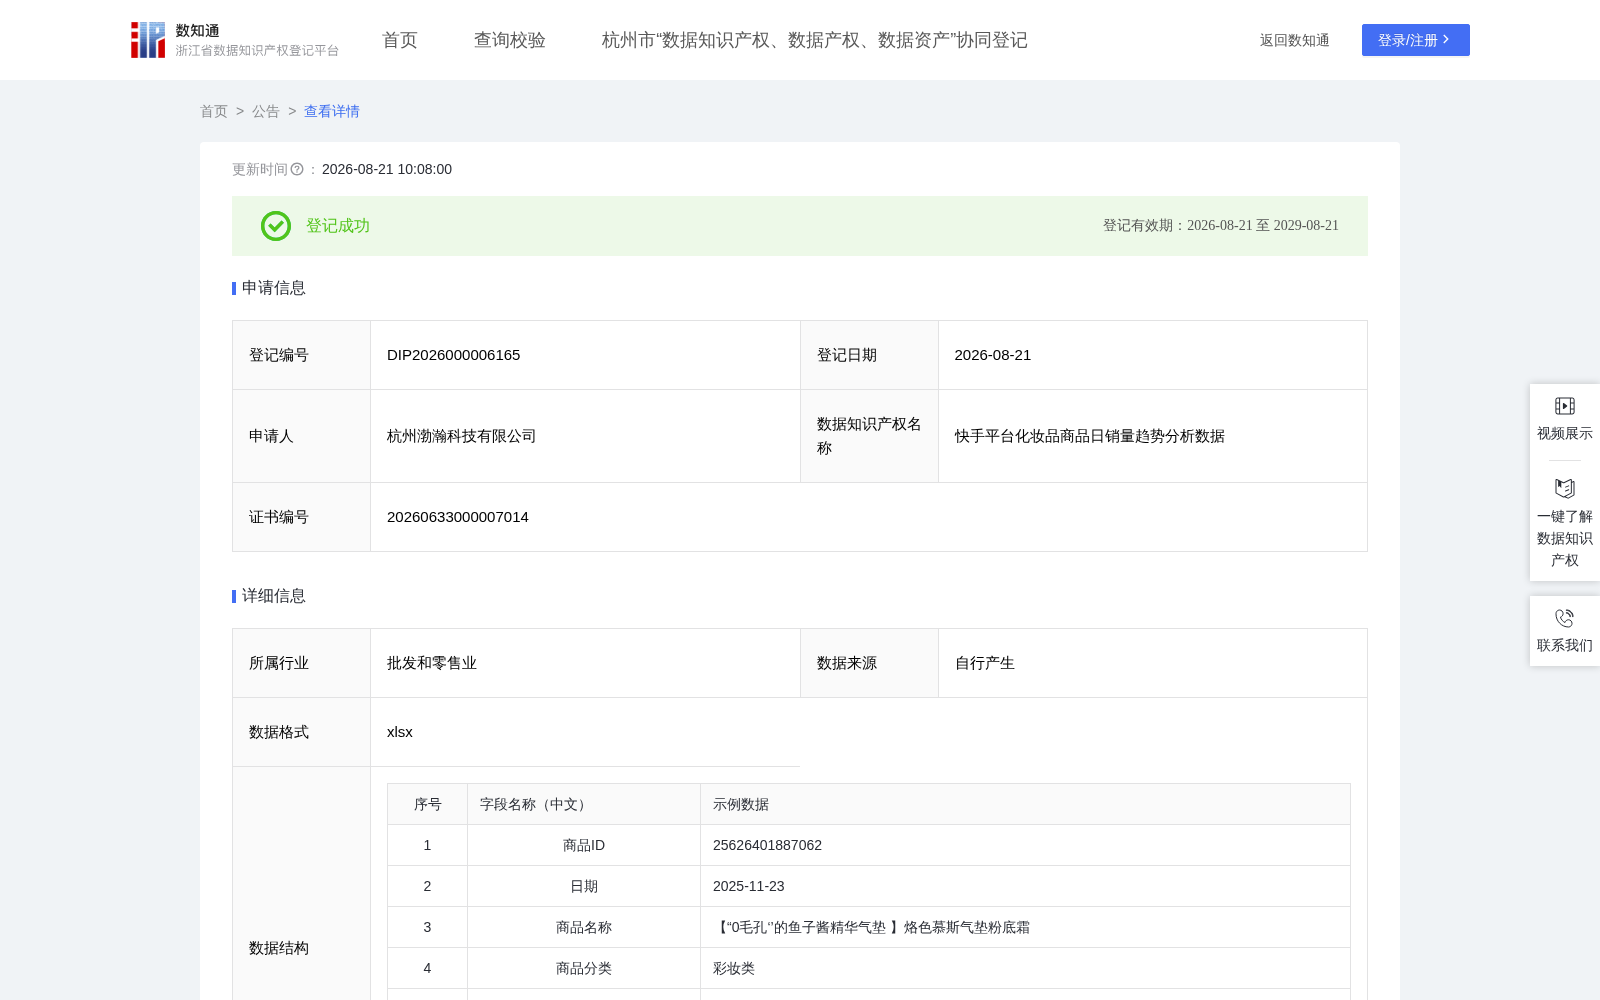This screenshot has width=1600, height=1000.
Task: Open the 查询校验 navigation tab
Action: pos(510,40)
